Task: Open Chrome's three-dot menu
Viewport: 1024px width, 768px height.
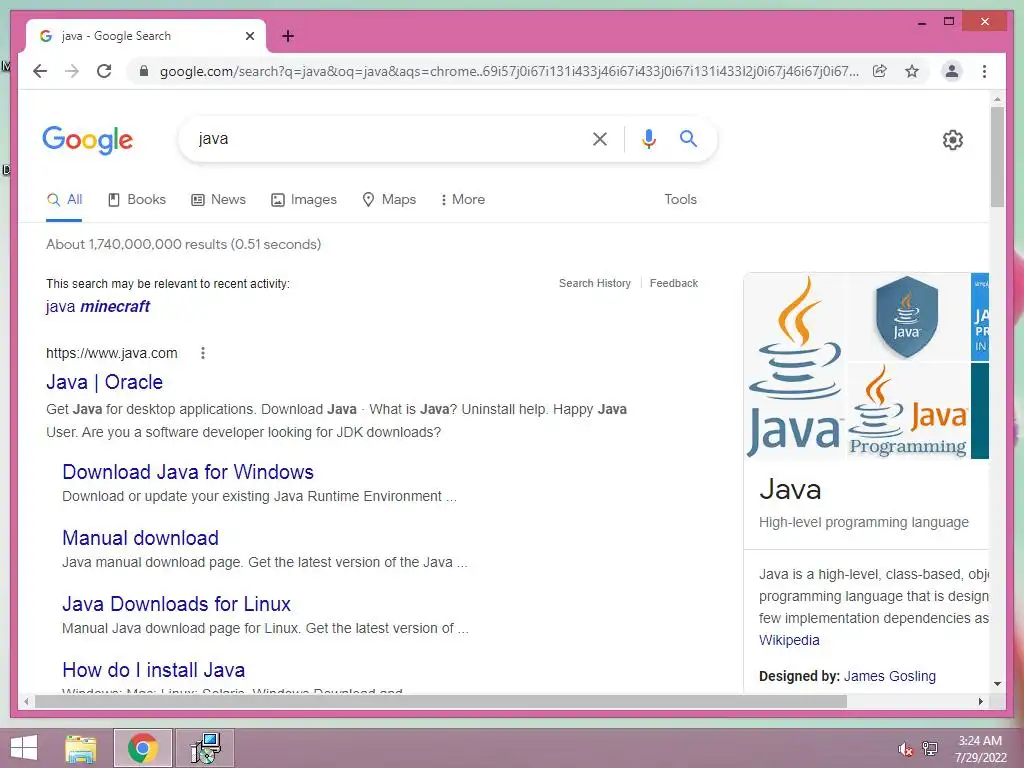Action: coord(984,71)
